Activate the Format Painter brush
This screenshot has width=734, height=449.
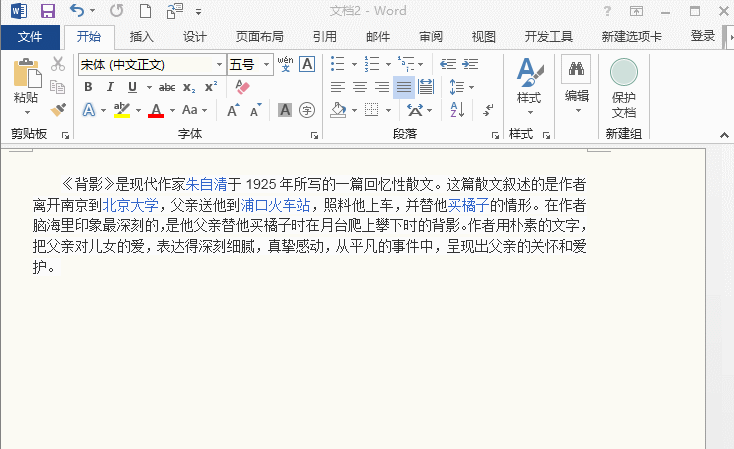click(x=58, y=110)
